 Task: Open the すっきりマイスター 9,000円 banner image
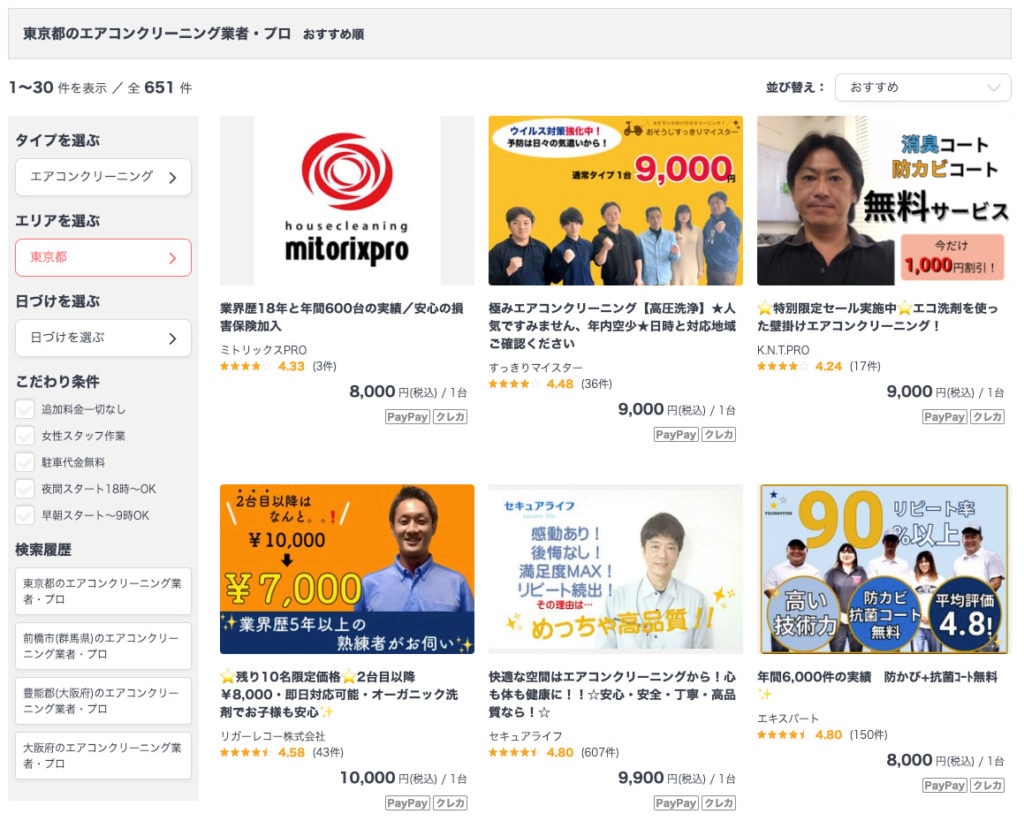pos(615,201)
